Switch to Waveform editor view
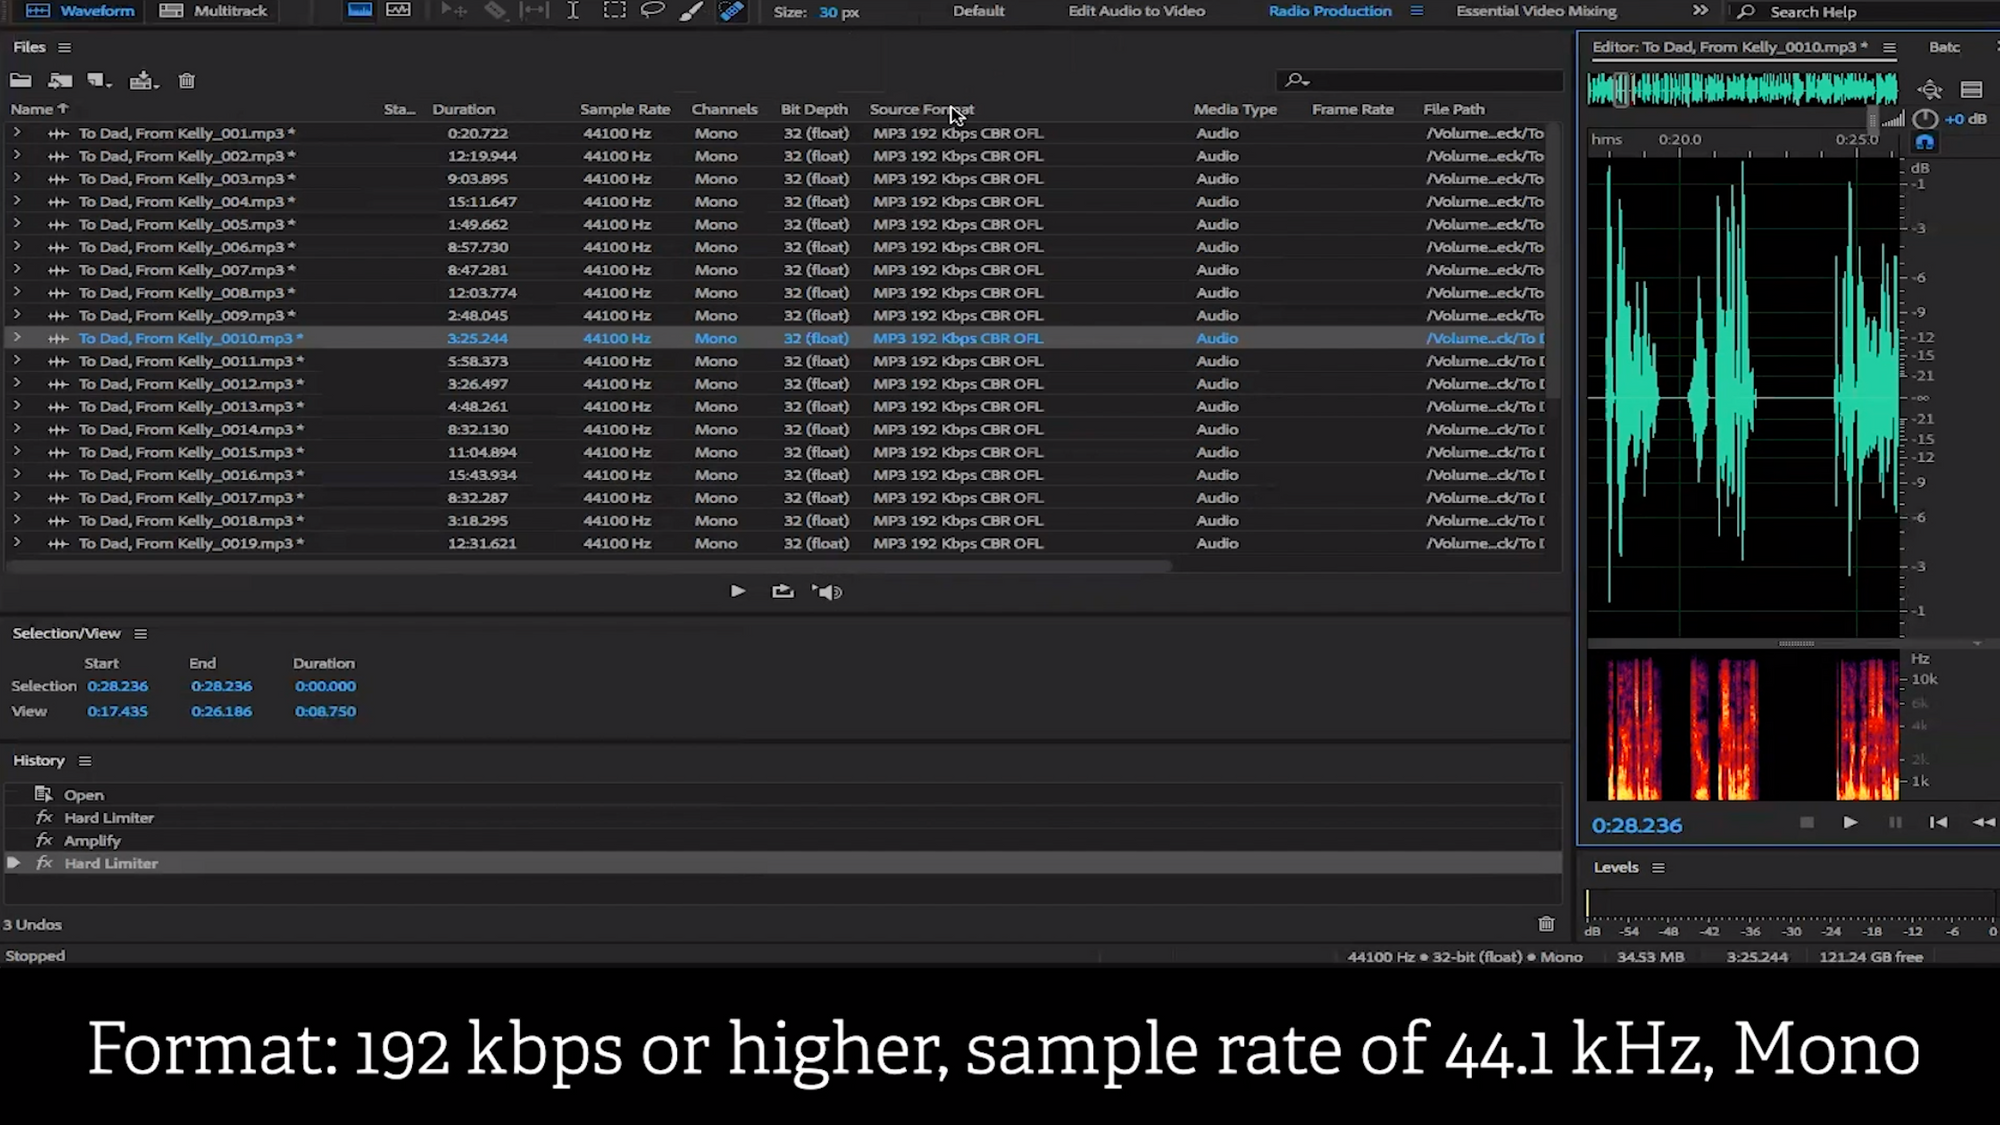2000x1125 pixels. pos(80,11)
